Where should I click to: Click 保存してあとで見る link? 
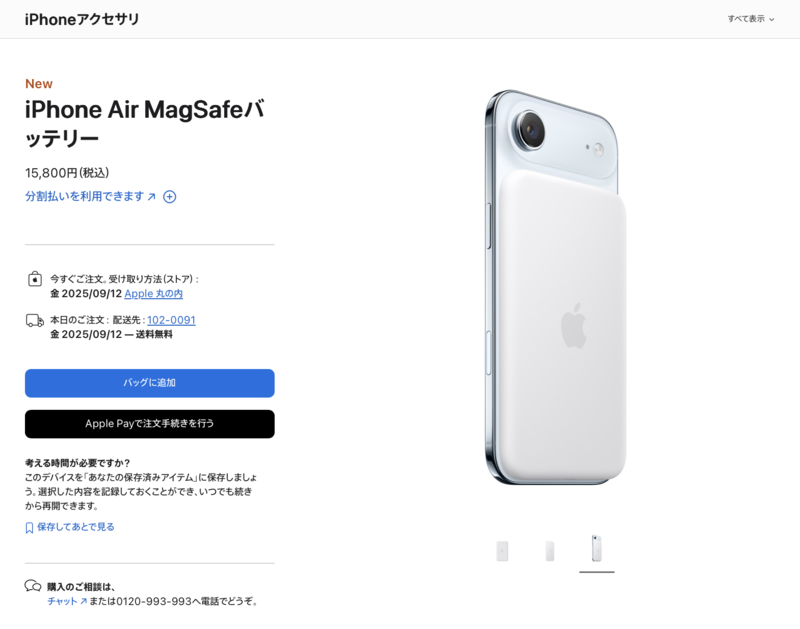point(76,527)
